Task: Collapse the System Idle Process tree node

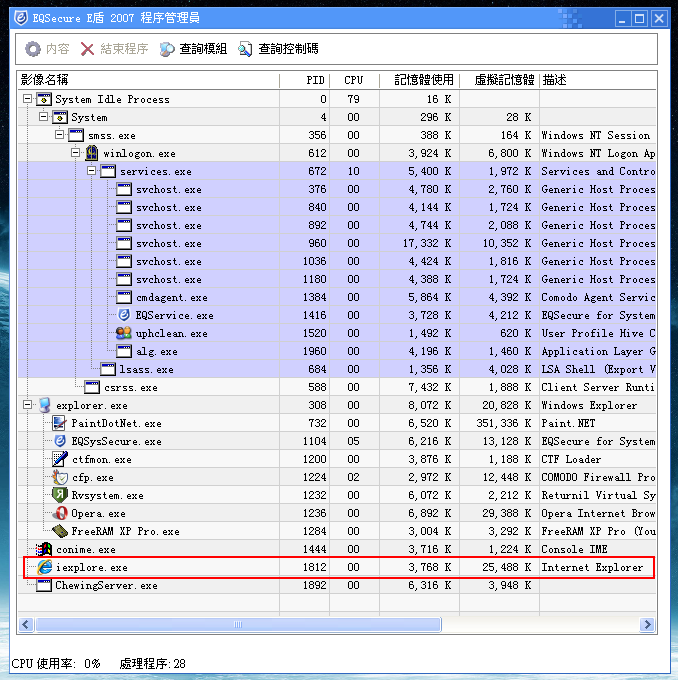Action: tap(27, 99)
